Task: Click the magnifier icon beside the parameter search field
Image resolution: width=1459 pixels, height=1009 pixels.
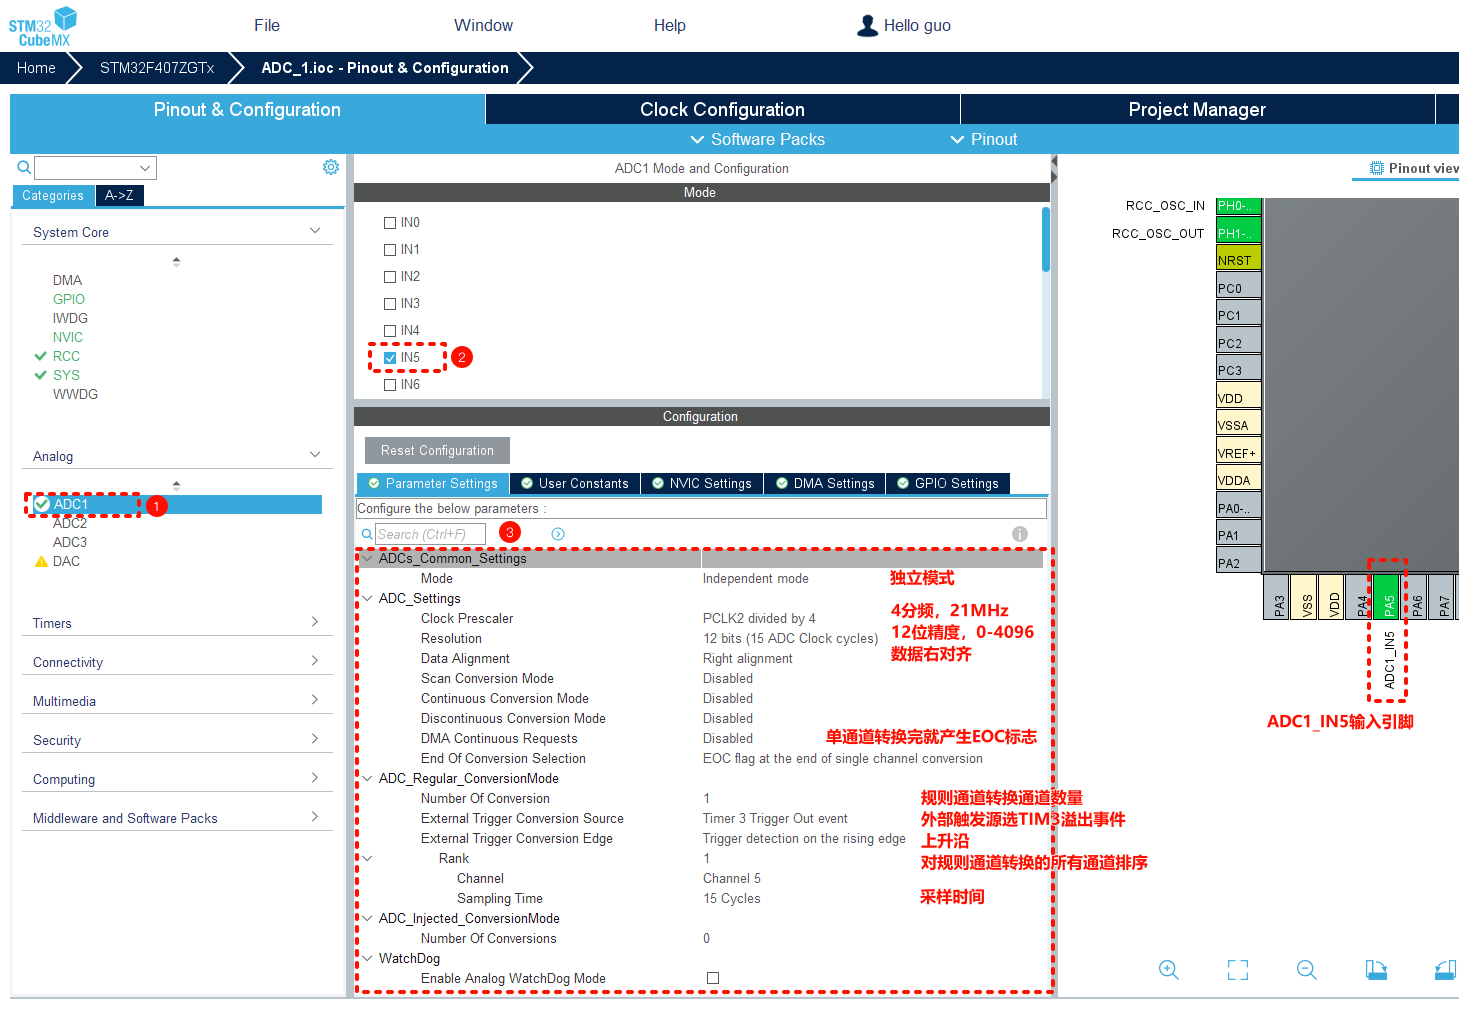Action: click(x=367, y=535)
